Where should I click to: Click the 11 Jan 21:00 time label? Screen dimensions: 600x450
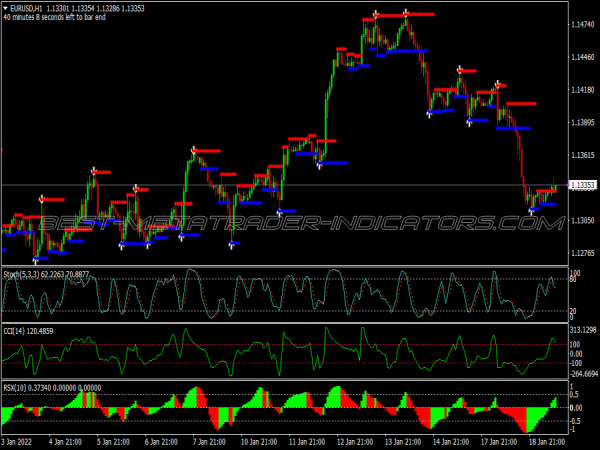(307, 442)
